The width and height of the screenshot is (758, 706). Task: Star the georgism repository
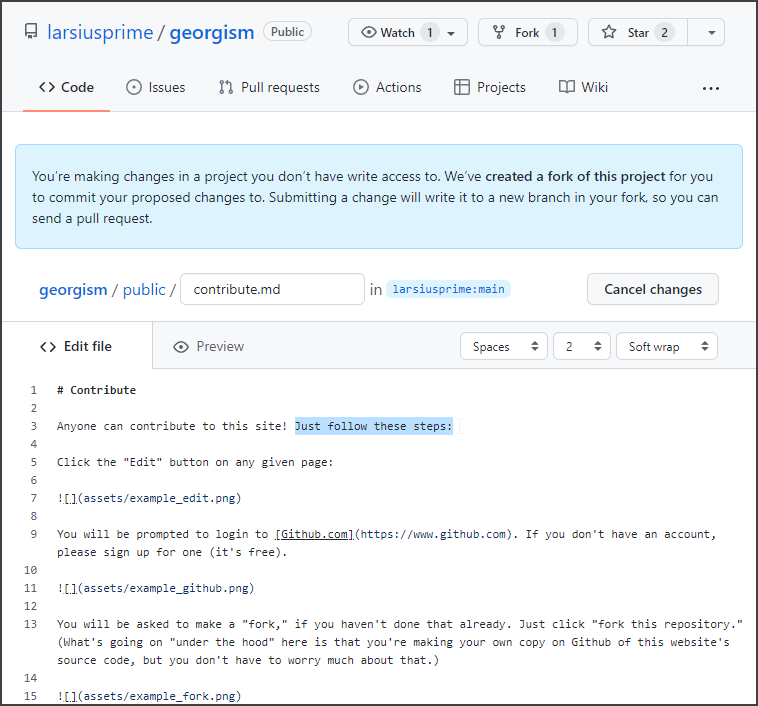point(638,32)
